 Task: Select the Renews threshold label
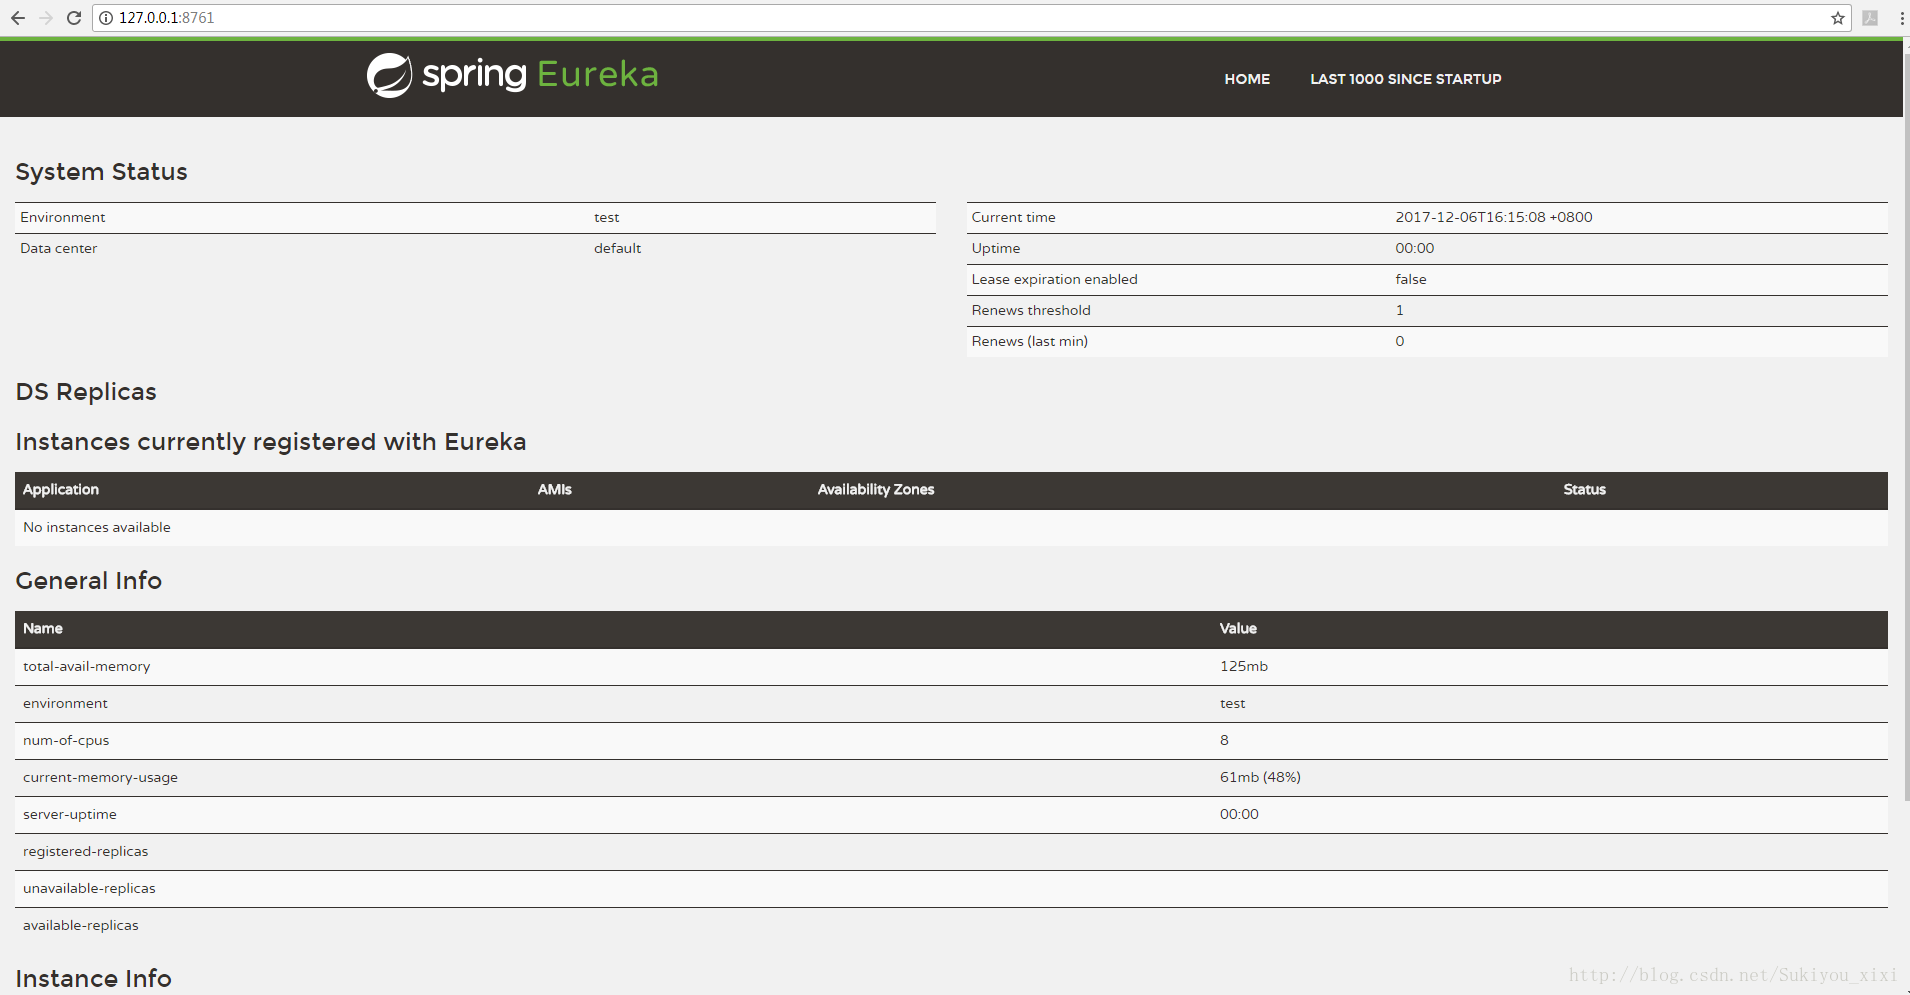tap(1031, 310)
